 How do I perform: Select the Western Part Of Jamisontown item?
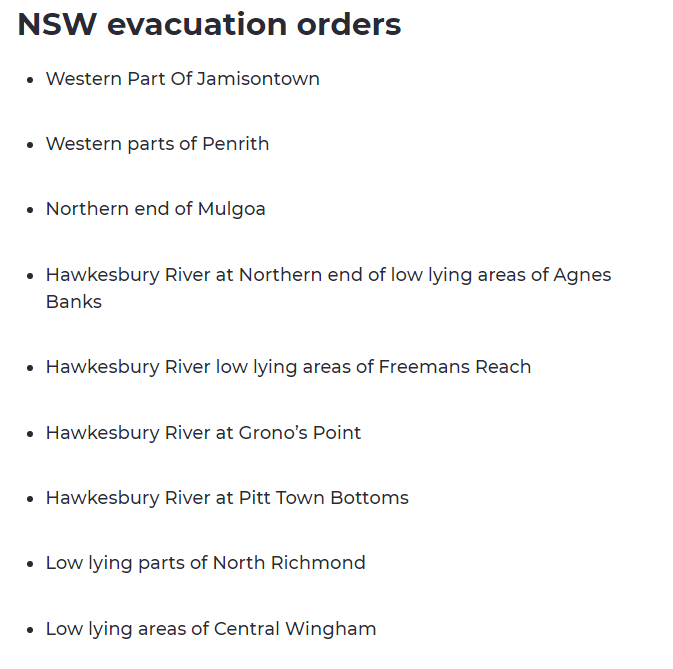pyautogui.click(x=183, y=79)
